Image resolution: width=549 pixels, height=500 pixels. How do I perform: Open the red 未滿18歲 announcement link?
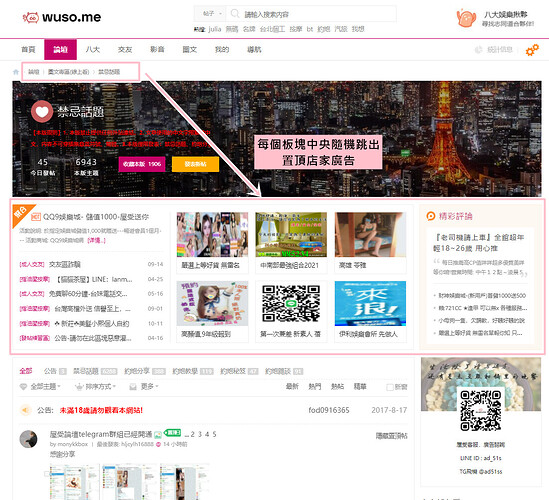(x=101, y=410)
